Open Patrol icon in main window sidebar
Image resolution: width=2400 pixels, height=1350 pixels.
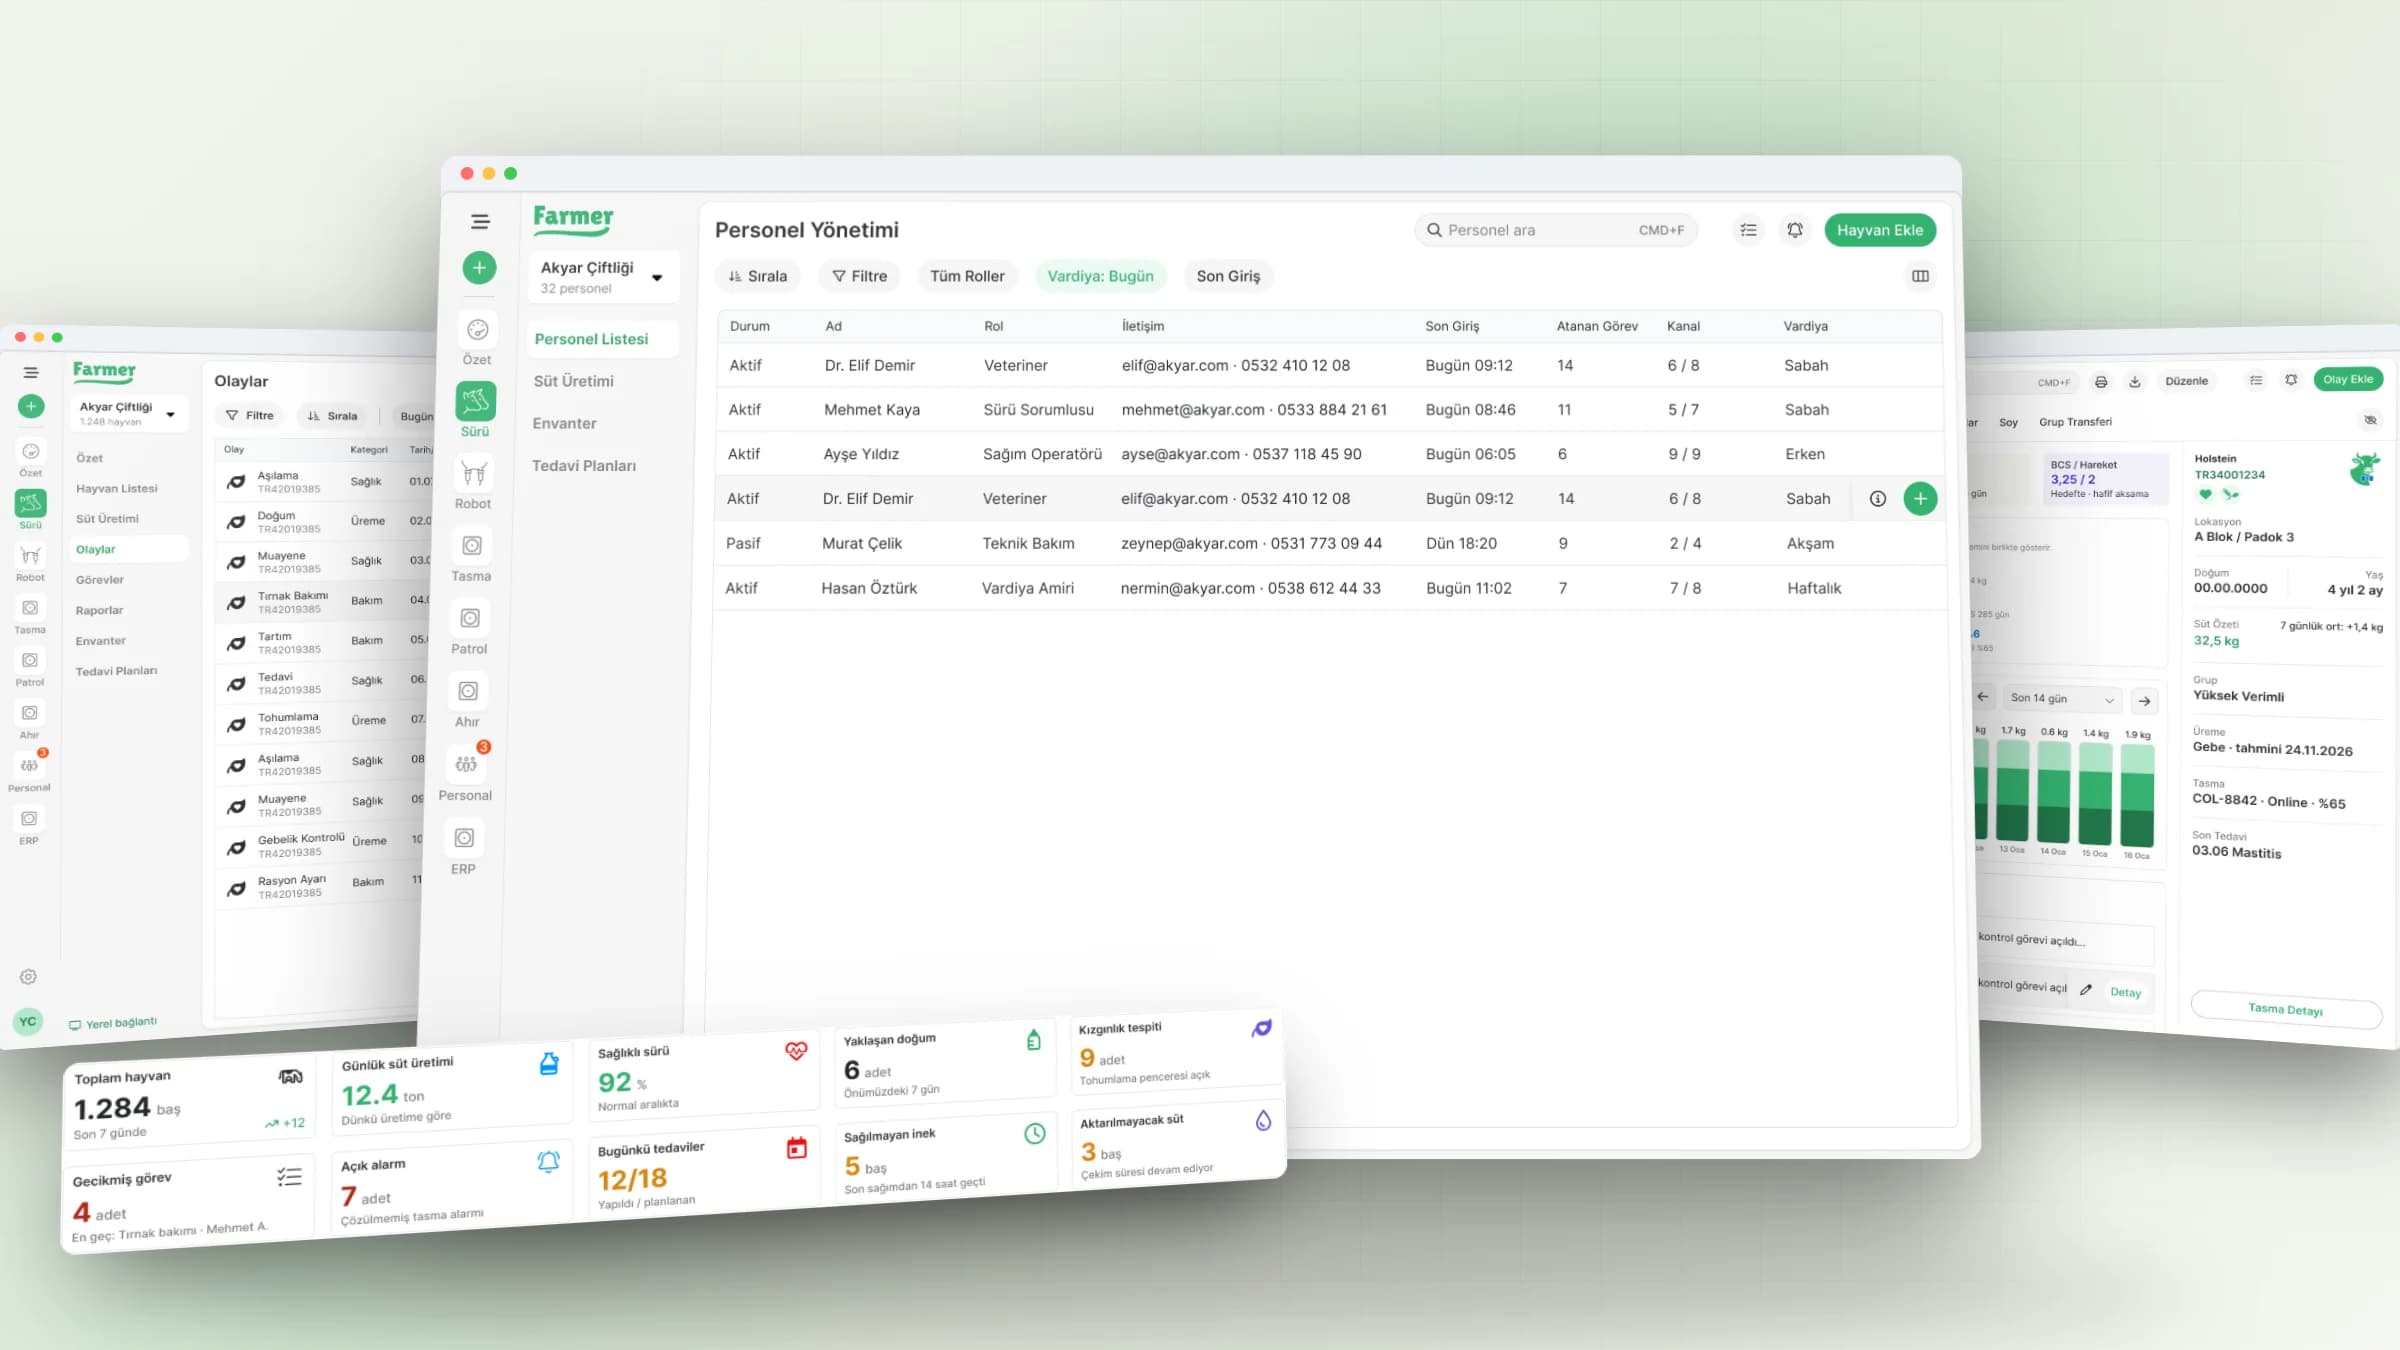469,619
